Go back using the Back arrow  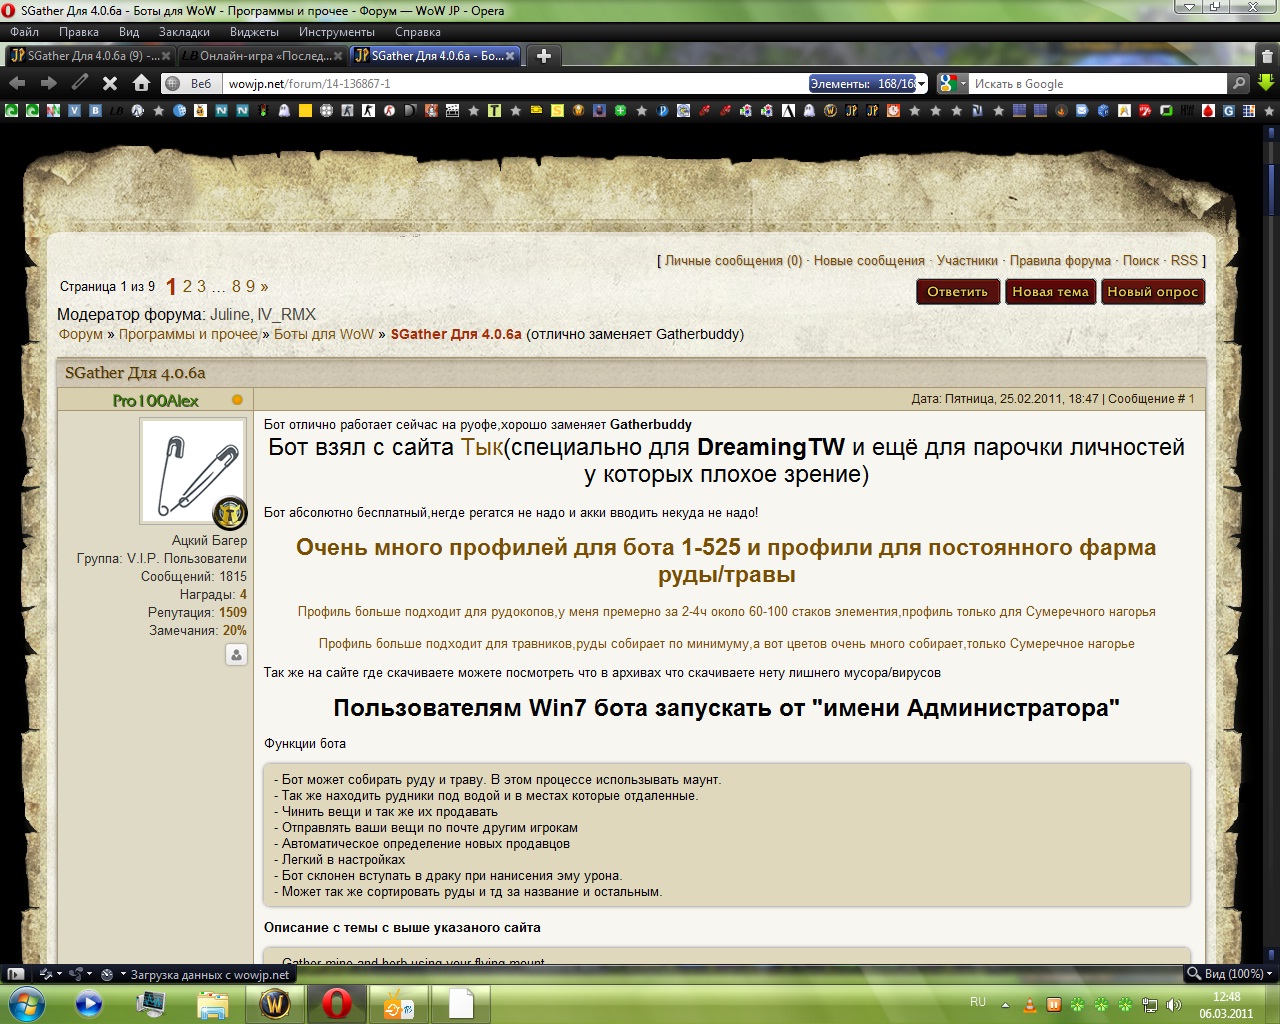(17, 83)
